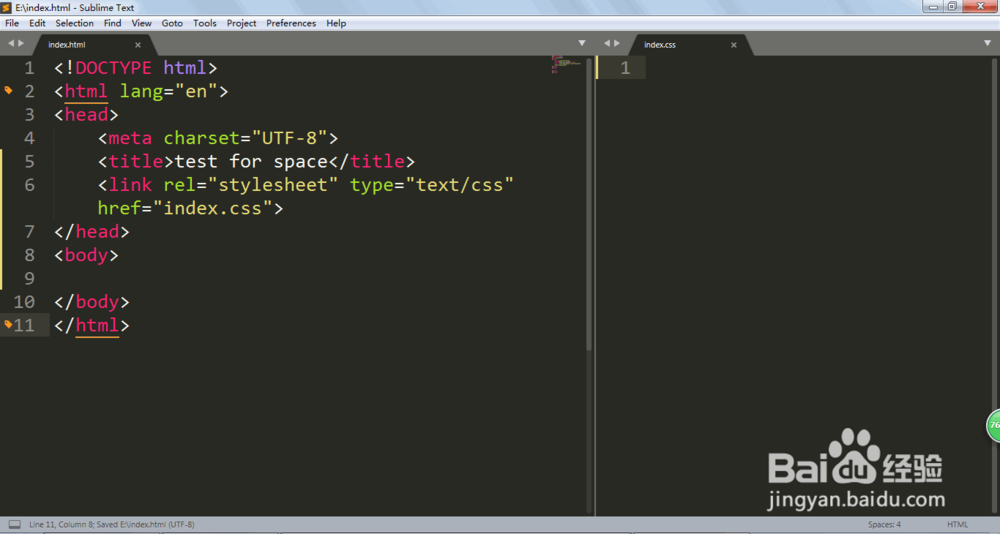Close the index.html tab
1000x534 pixels.
click(x=138, y=45)
